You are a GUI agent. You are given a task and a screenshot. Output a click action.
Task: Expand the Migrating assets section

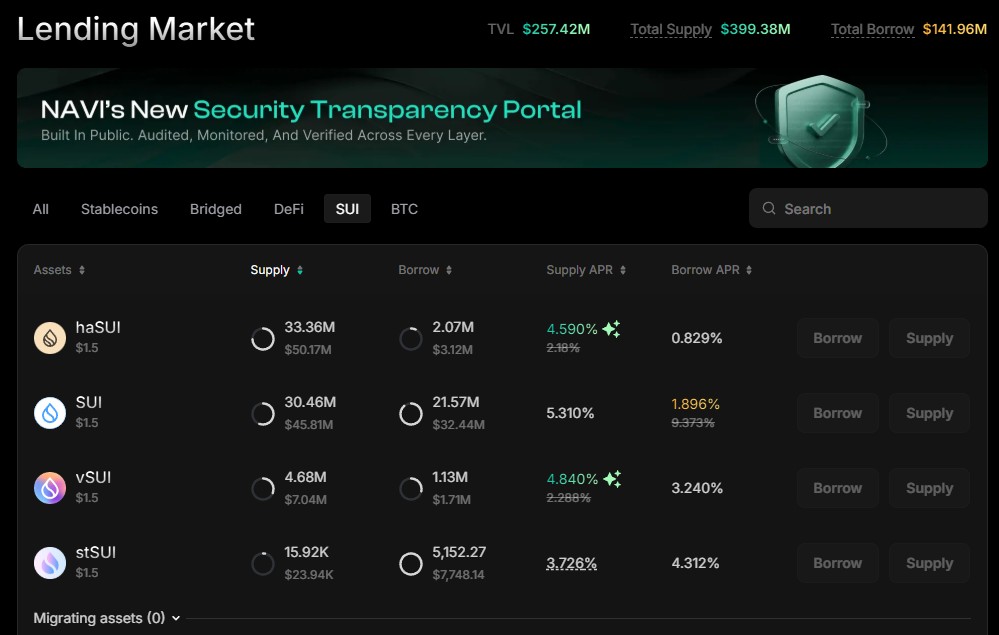(x=105, y=618)
